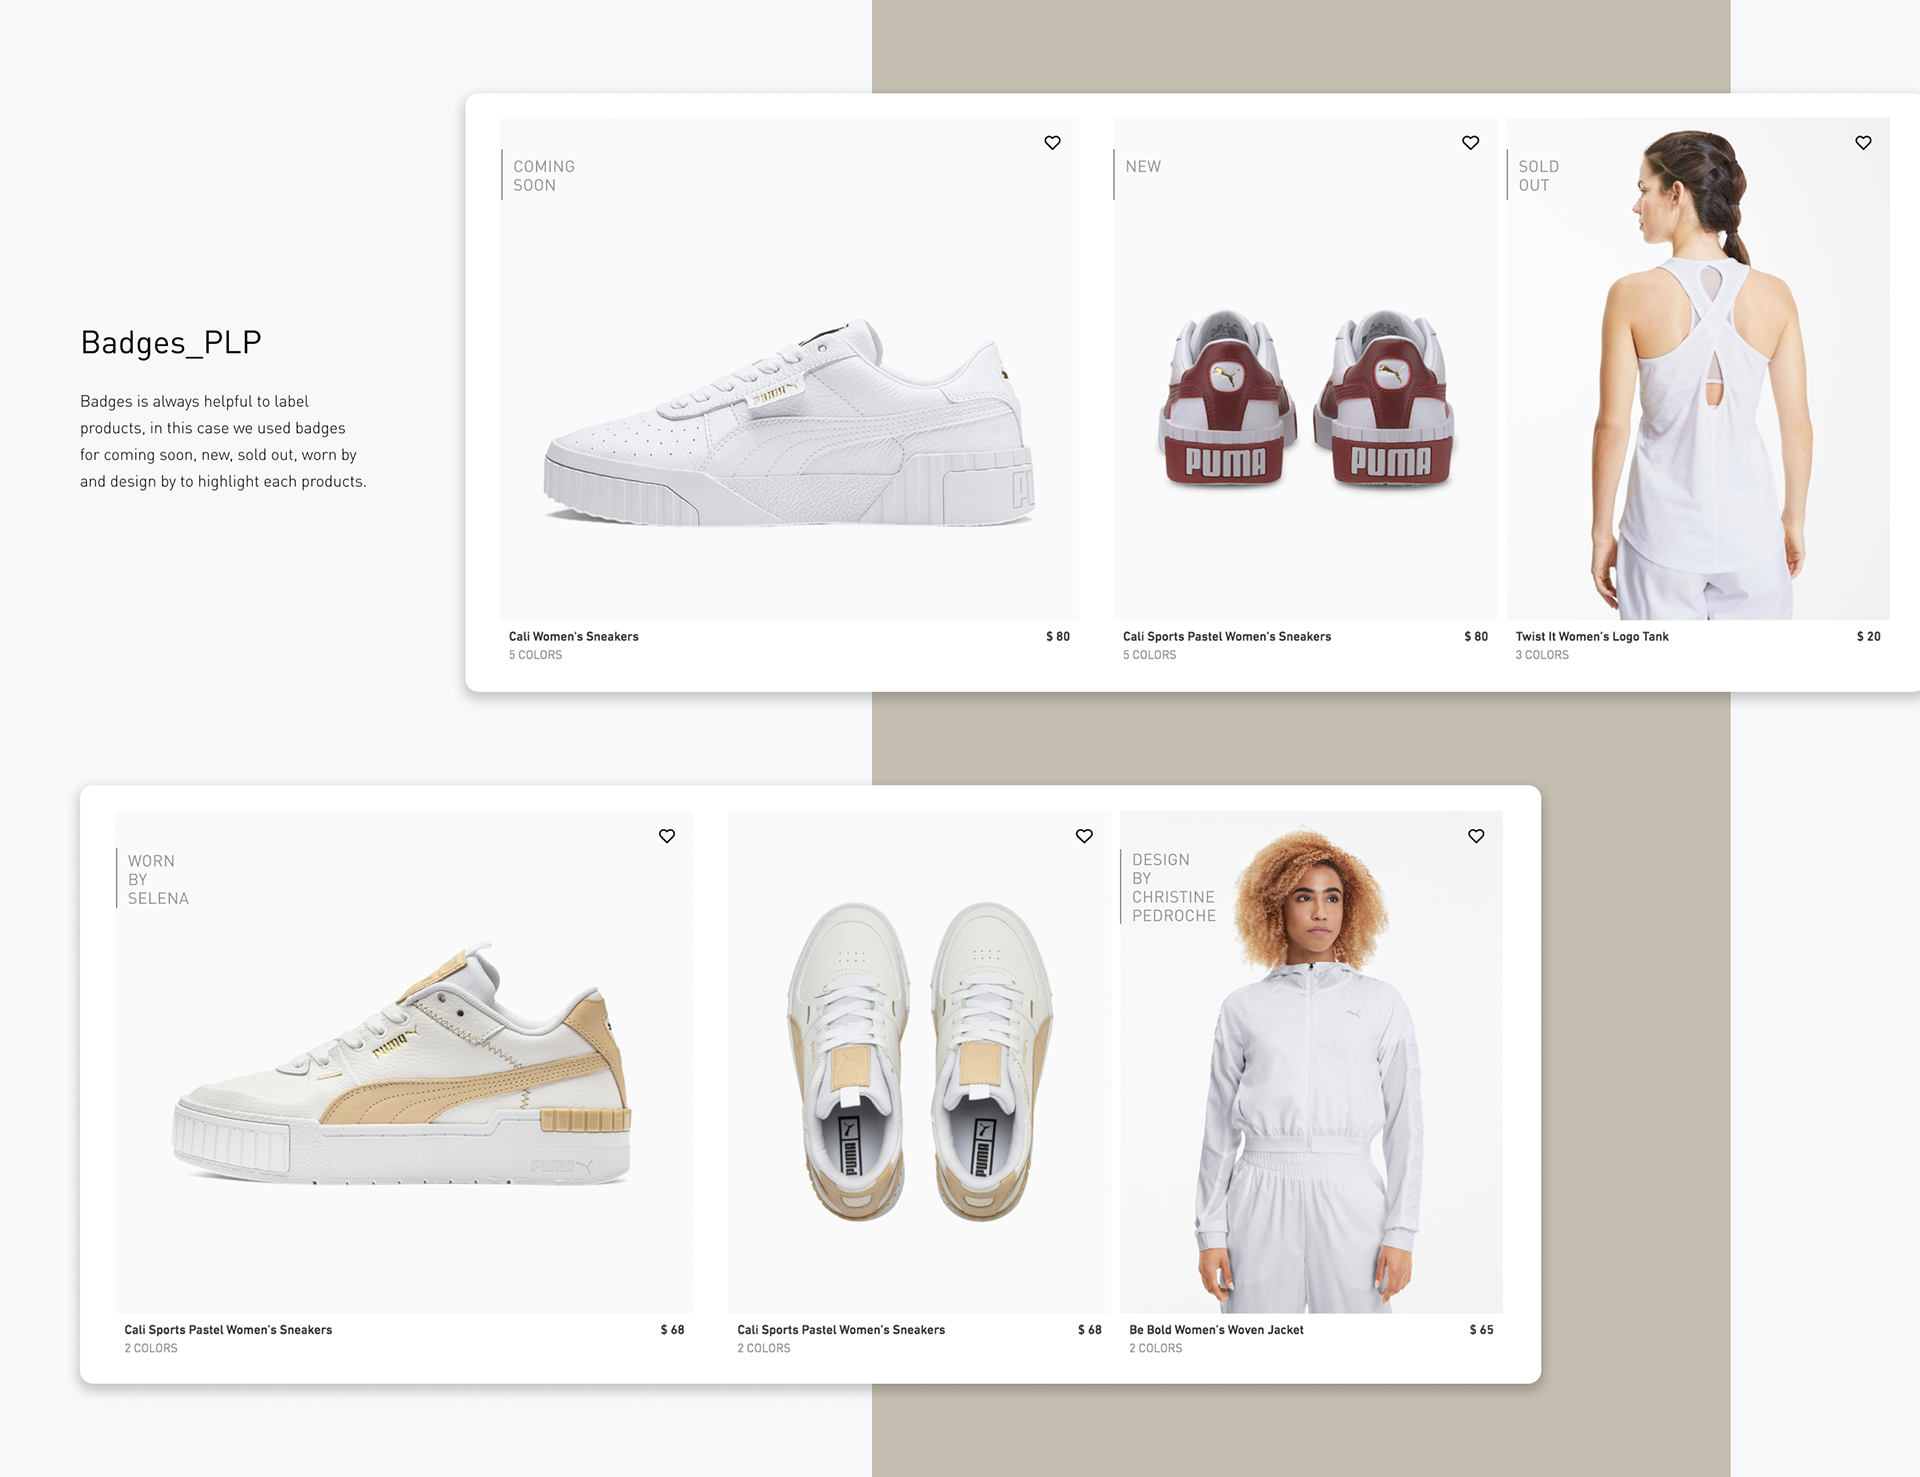Click 5 COLORS under the burgundy NEW sneakers

coord(1149,655)
